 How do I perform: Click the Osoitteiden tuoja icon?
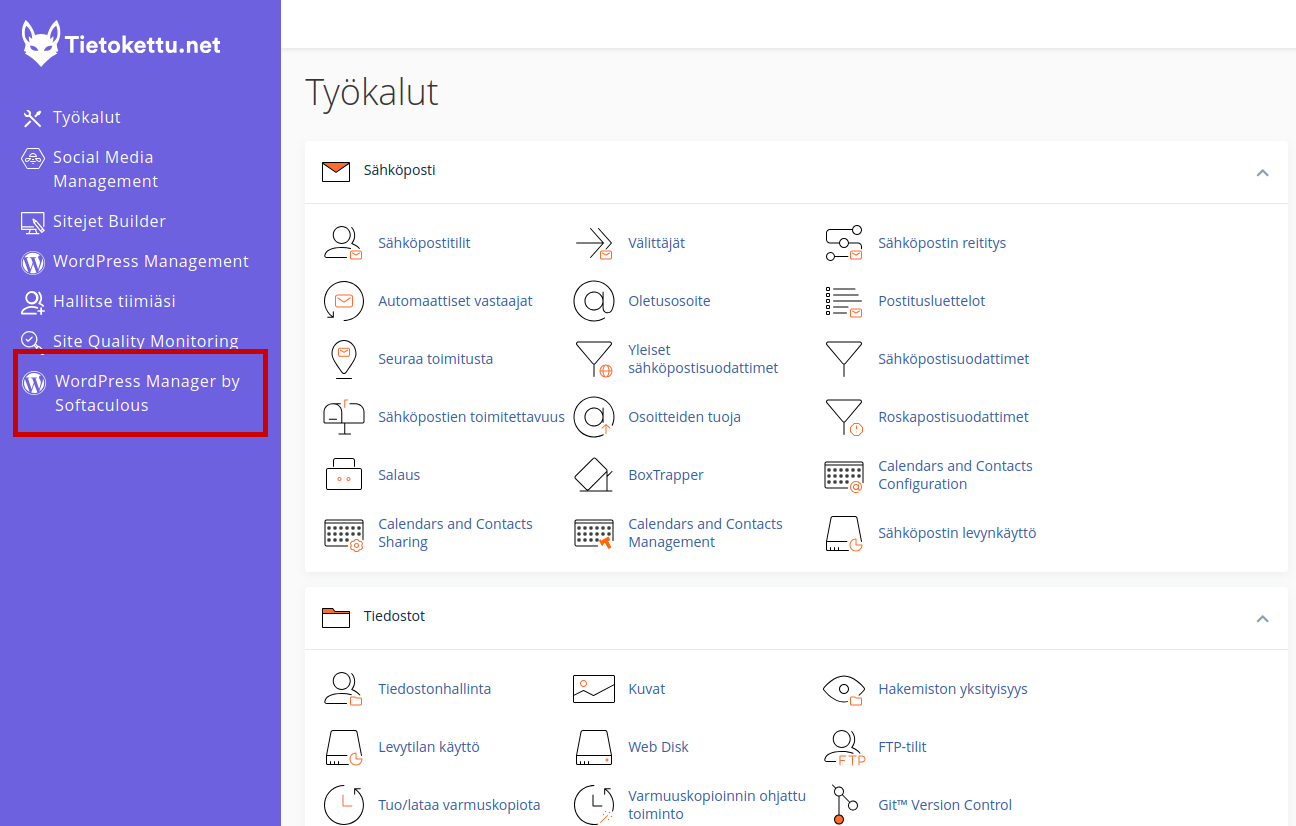click(593, 417)
